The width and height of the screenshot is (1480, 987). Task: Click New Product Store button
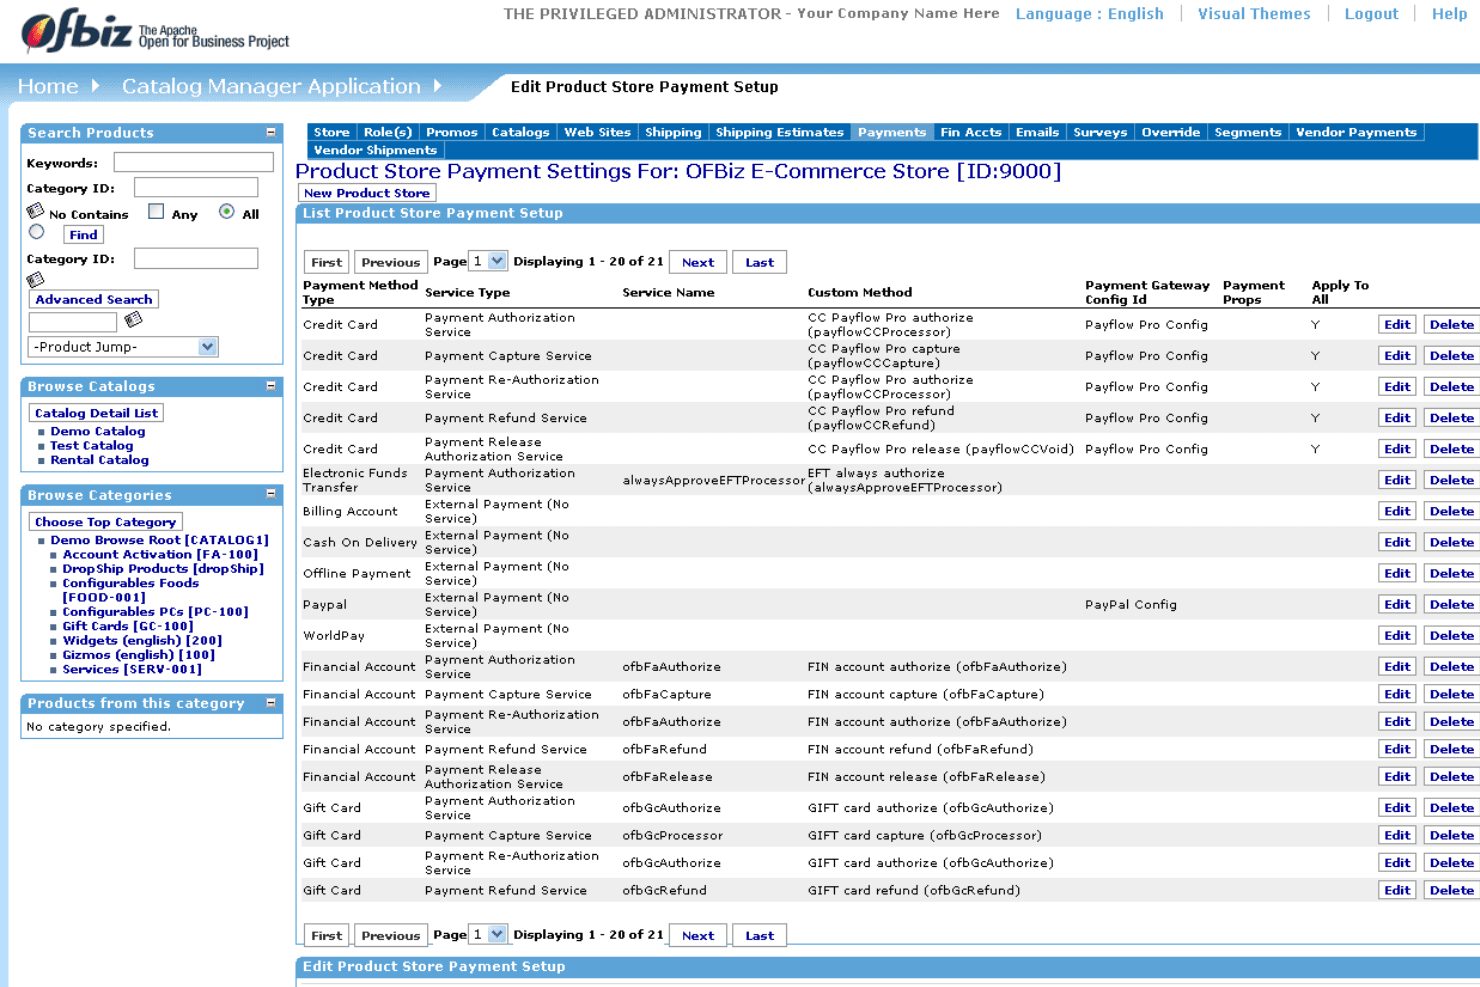(367, 193)
